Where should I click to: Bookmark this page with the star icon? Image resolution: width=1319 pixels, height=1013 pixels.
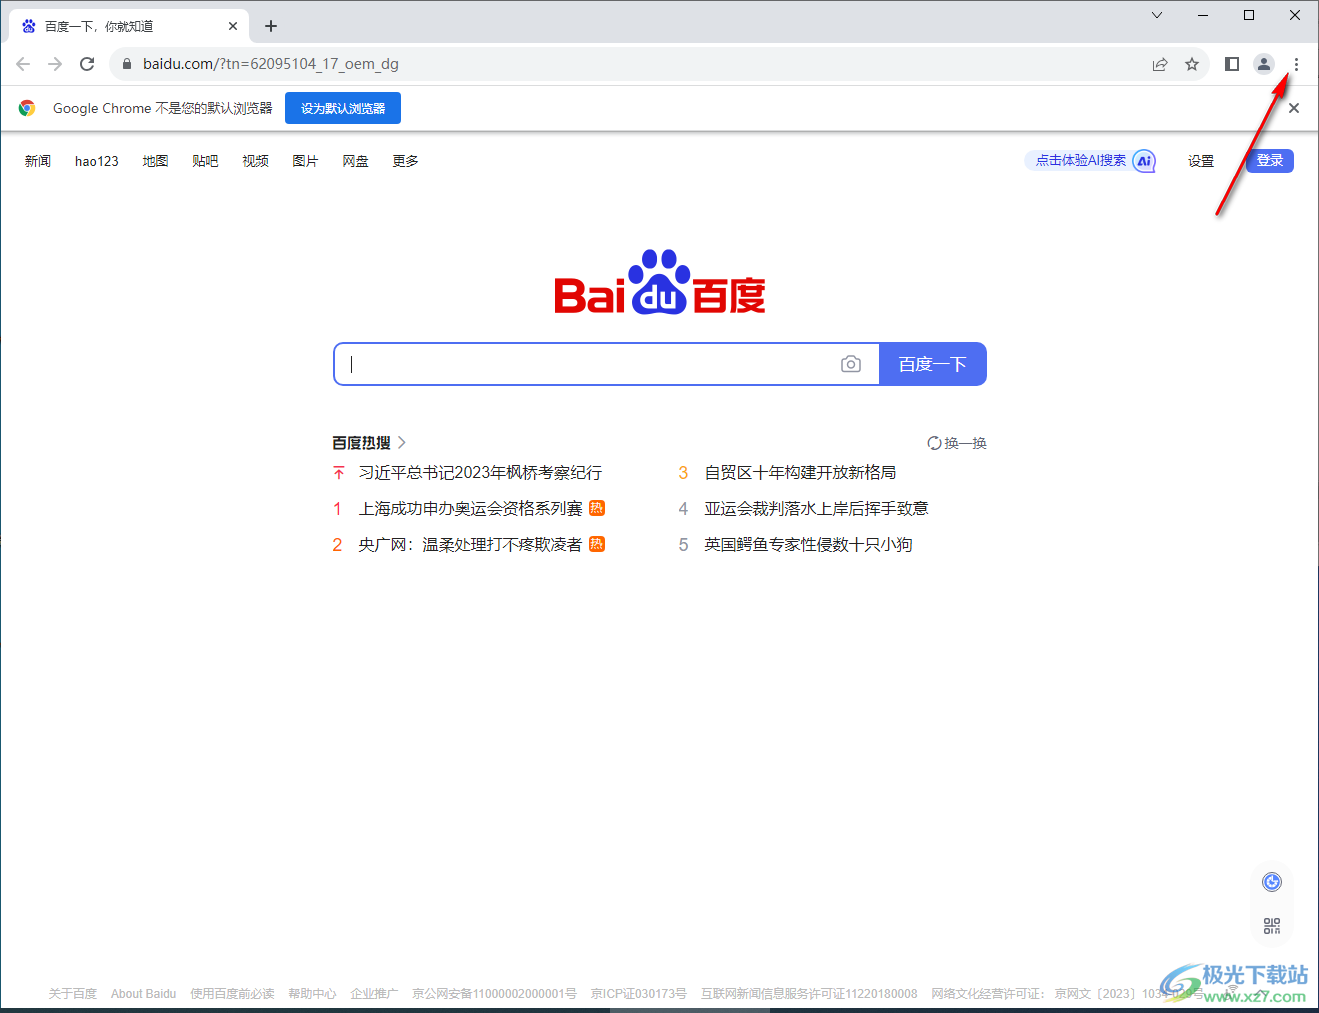[1192, 64]
